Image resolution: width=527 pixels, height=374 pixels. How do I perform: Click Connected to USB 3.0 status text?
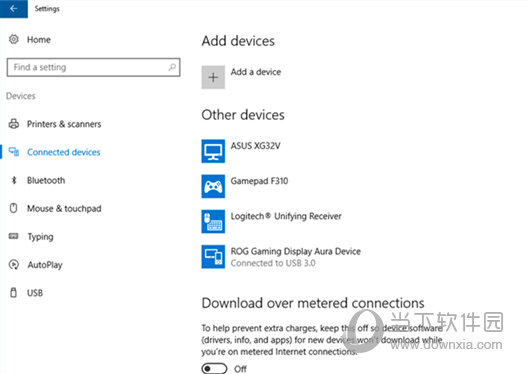coord(273,263)
